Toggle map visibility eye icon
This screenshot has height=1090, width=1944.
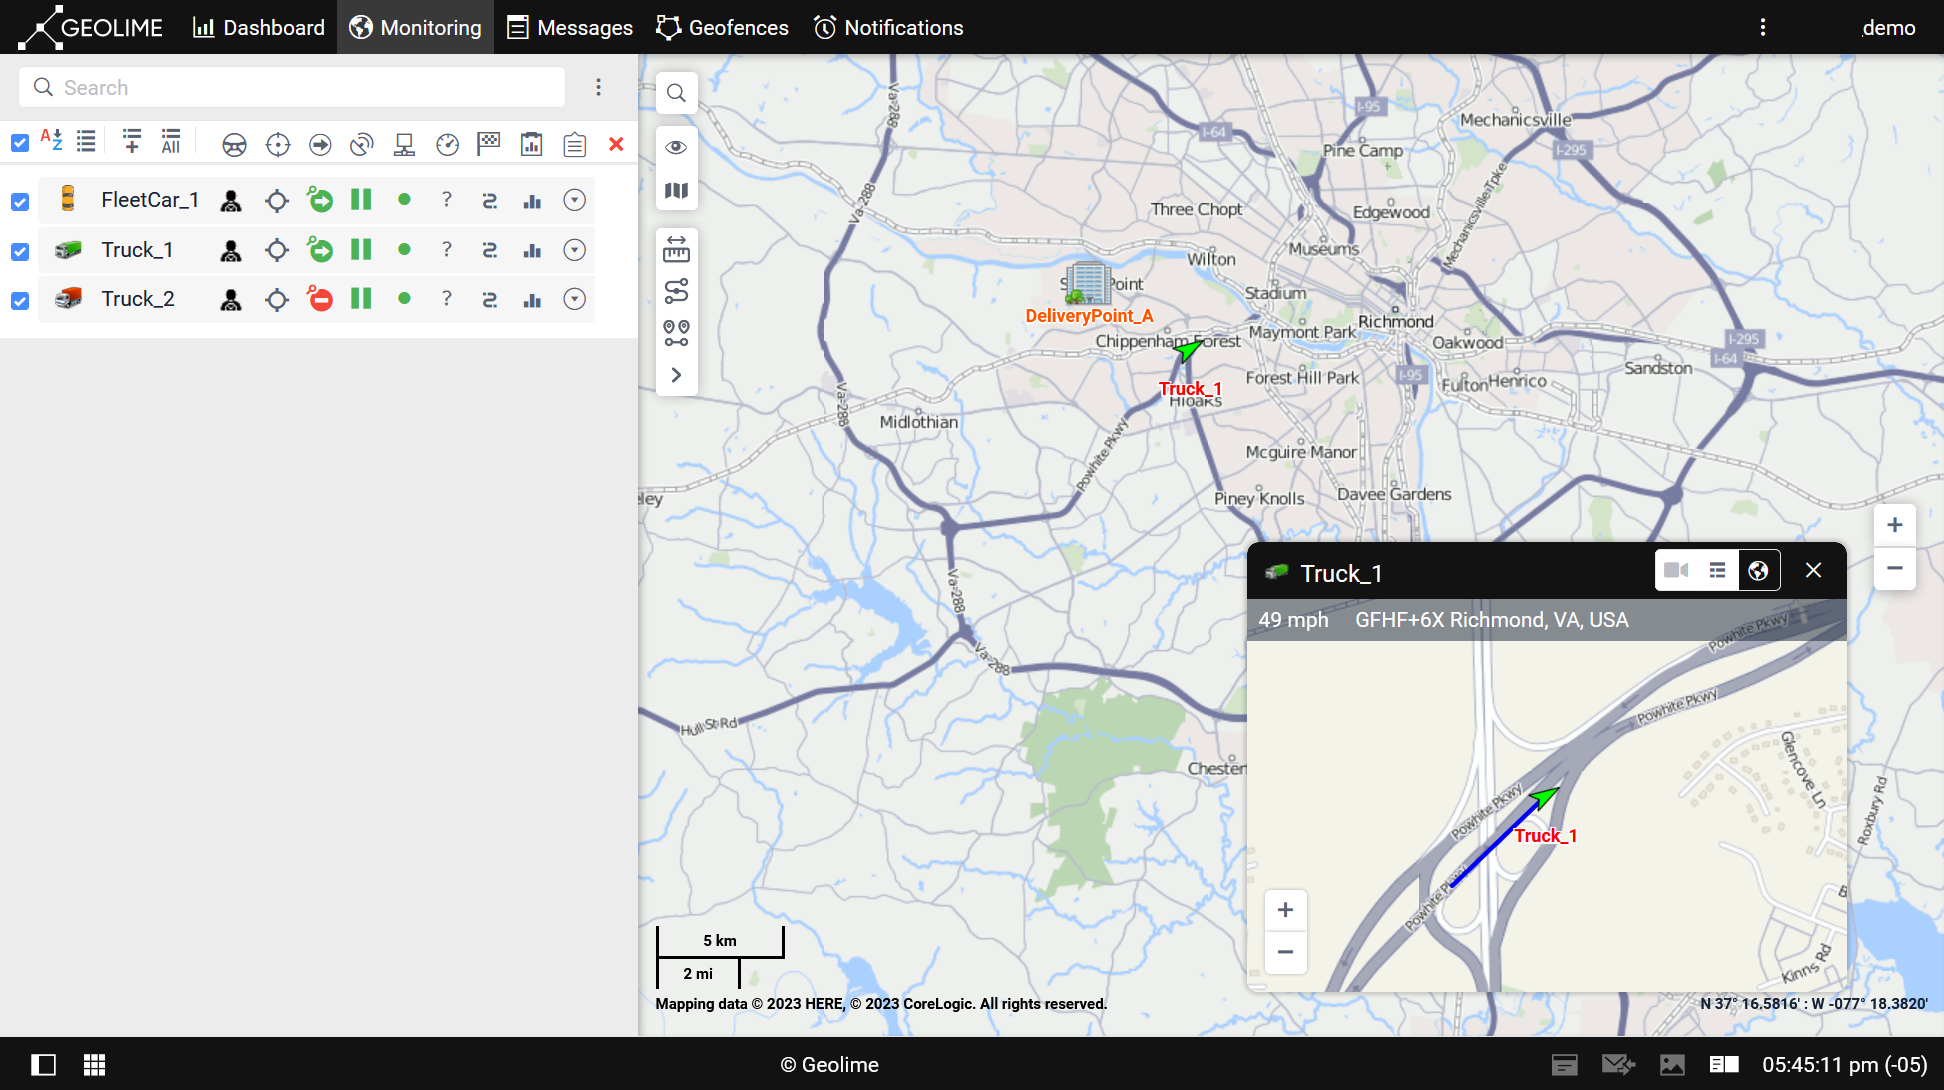point(676,147)
